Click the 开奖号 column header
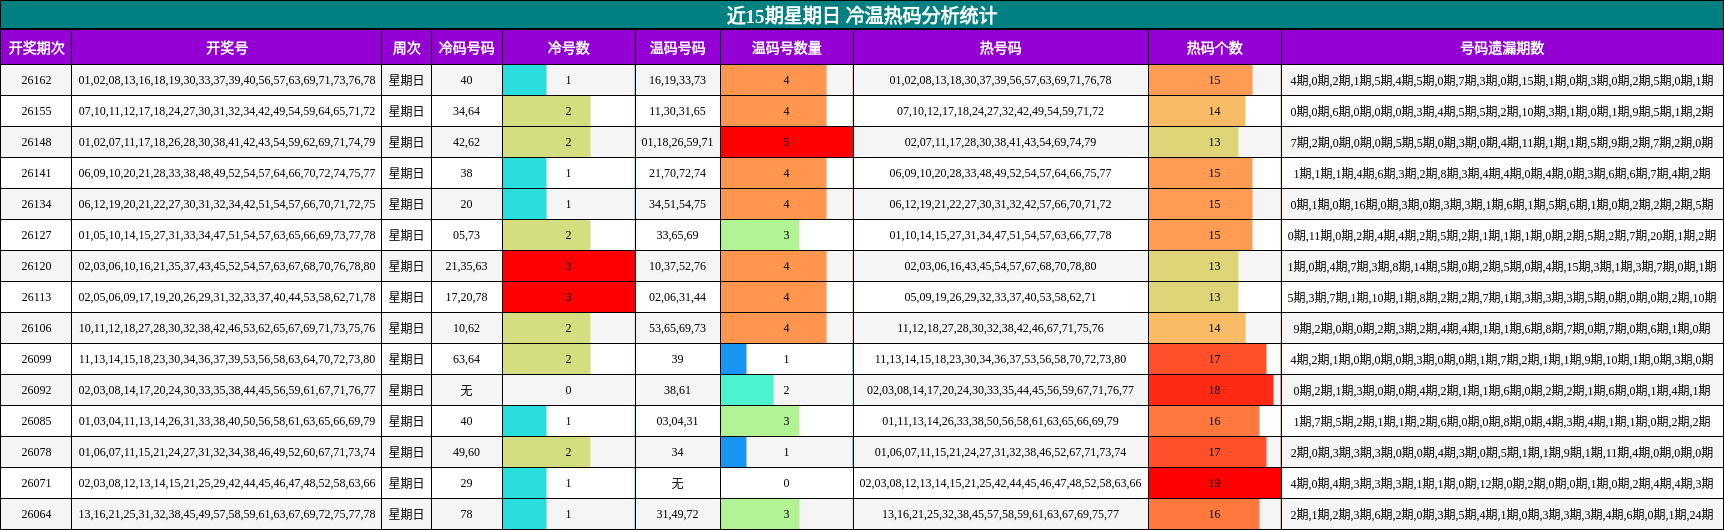This screenshot has height=530, width=1724. [x=227, y=48]
